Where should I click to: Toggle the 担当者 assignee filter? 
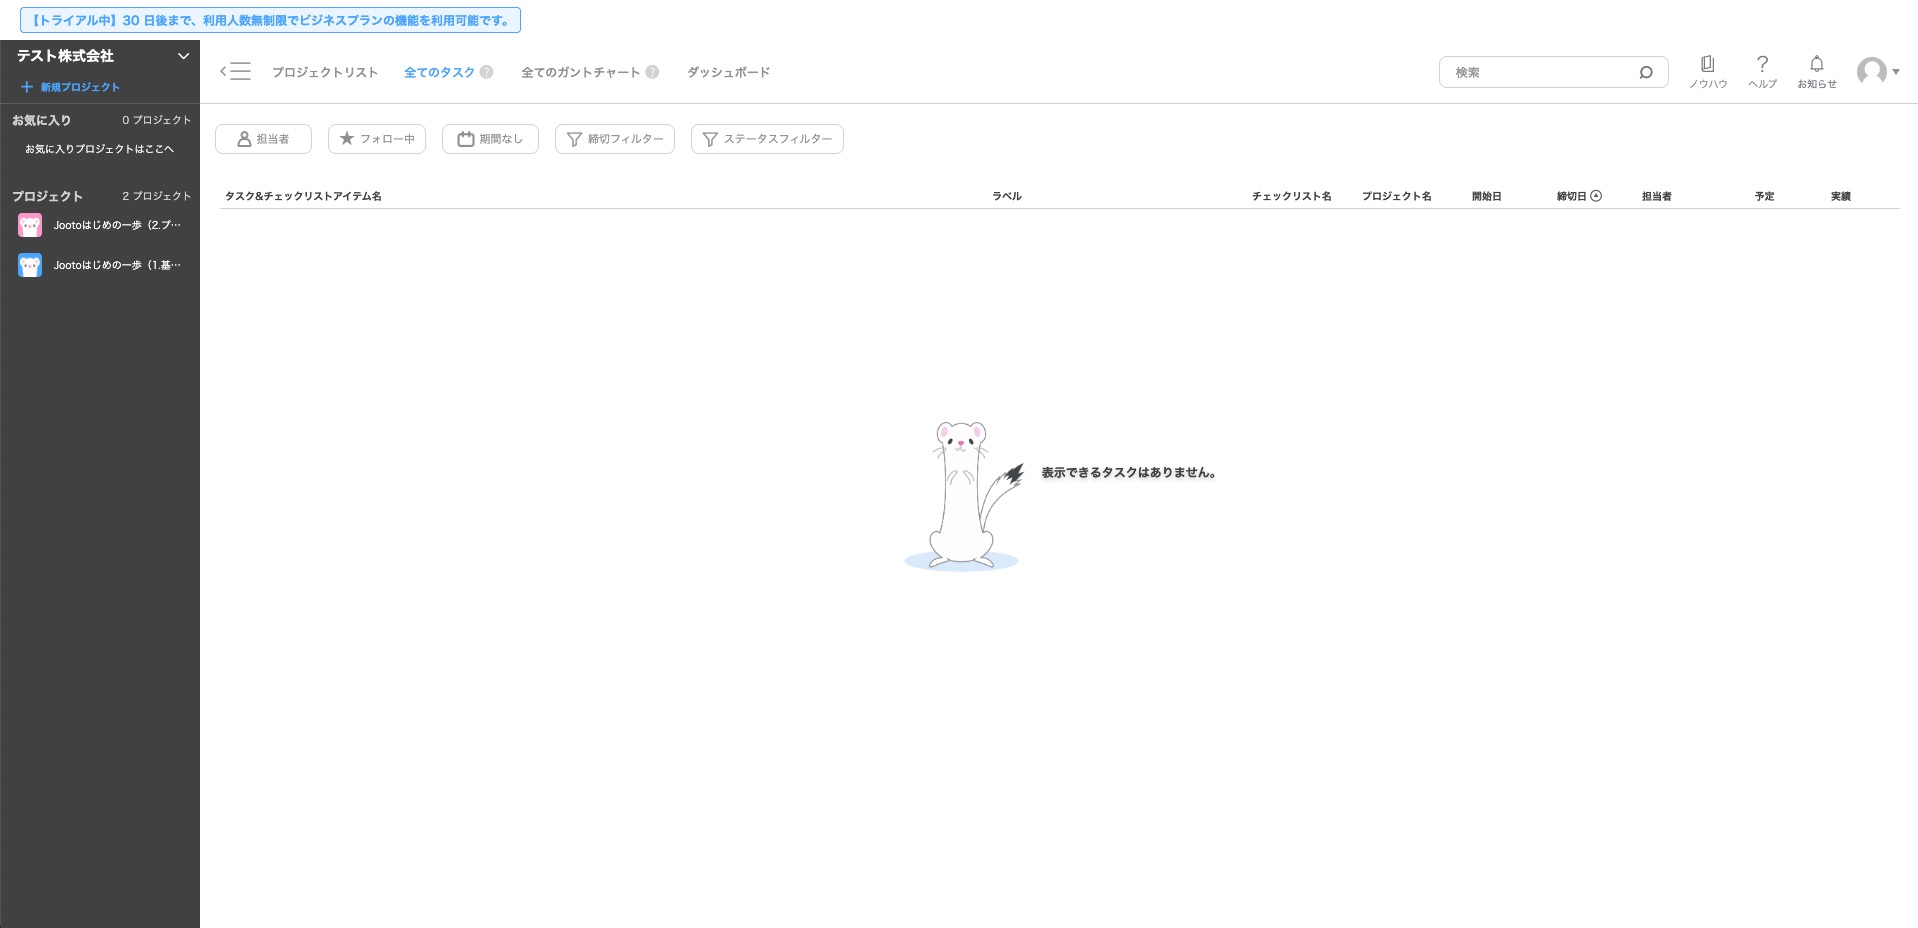[x=263, y=139]
